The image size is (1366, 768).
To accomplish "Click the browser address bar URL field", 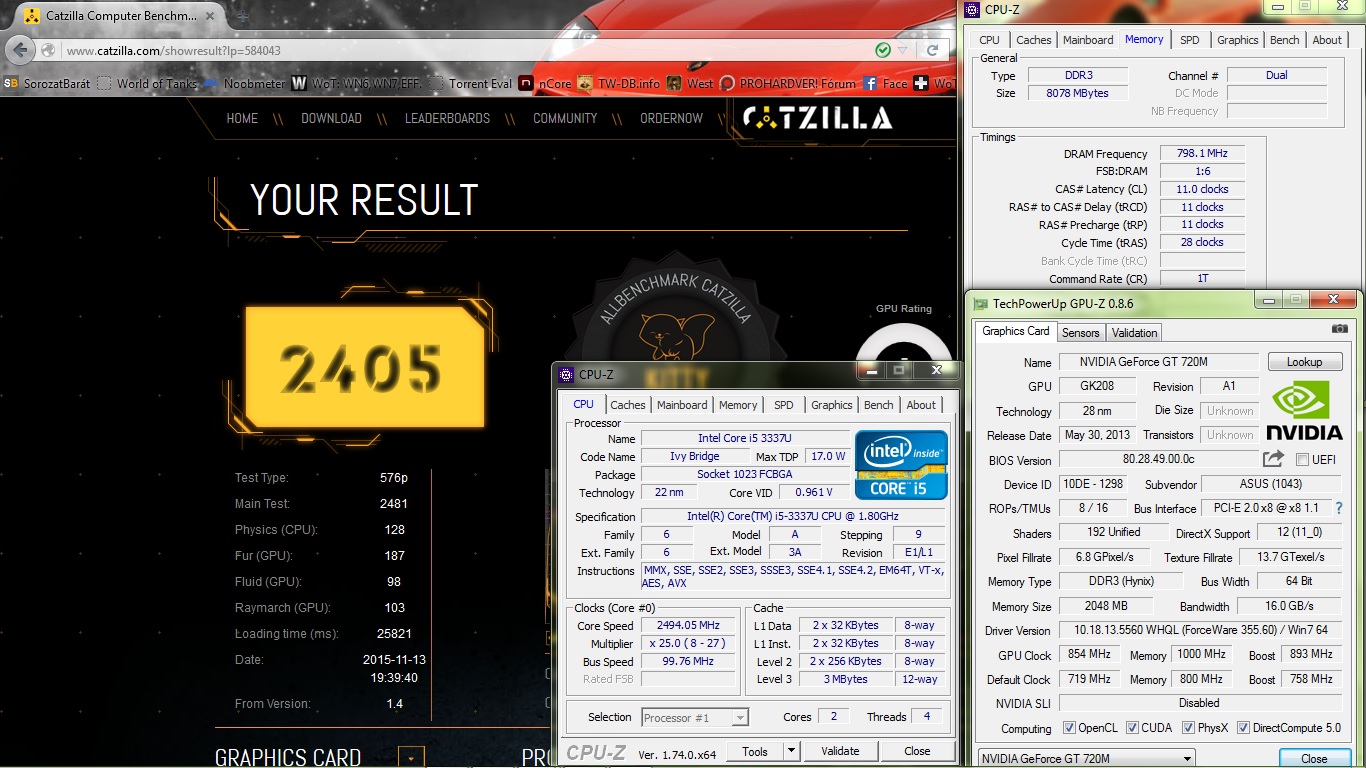I will [465, 50].
